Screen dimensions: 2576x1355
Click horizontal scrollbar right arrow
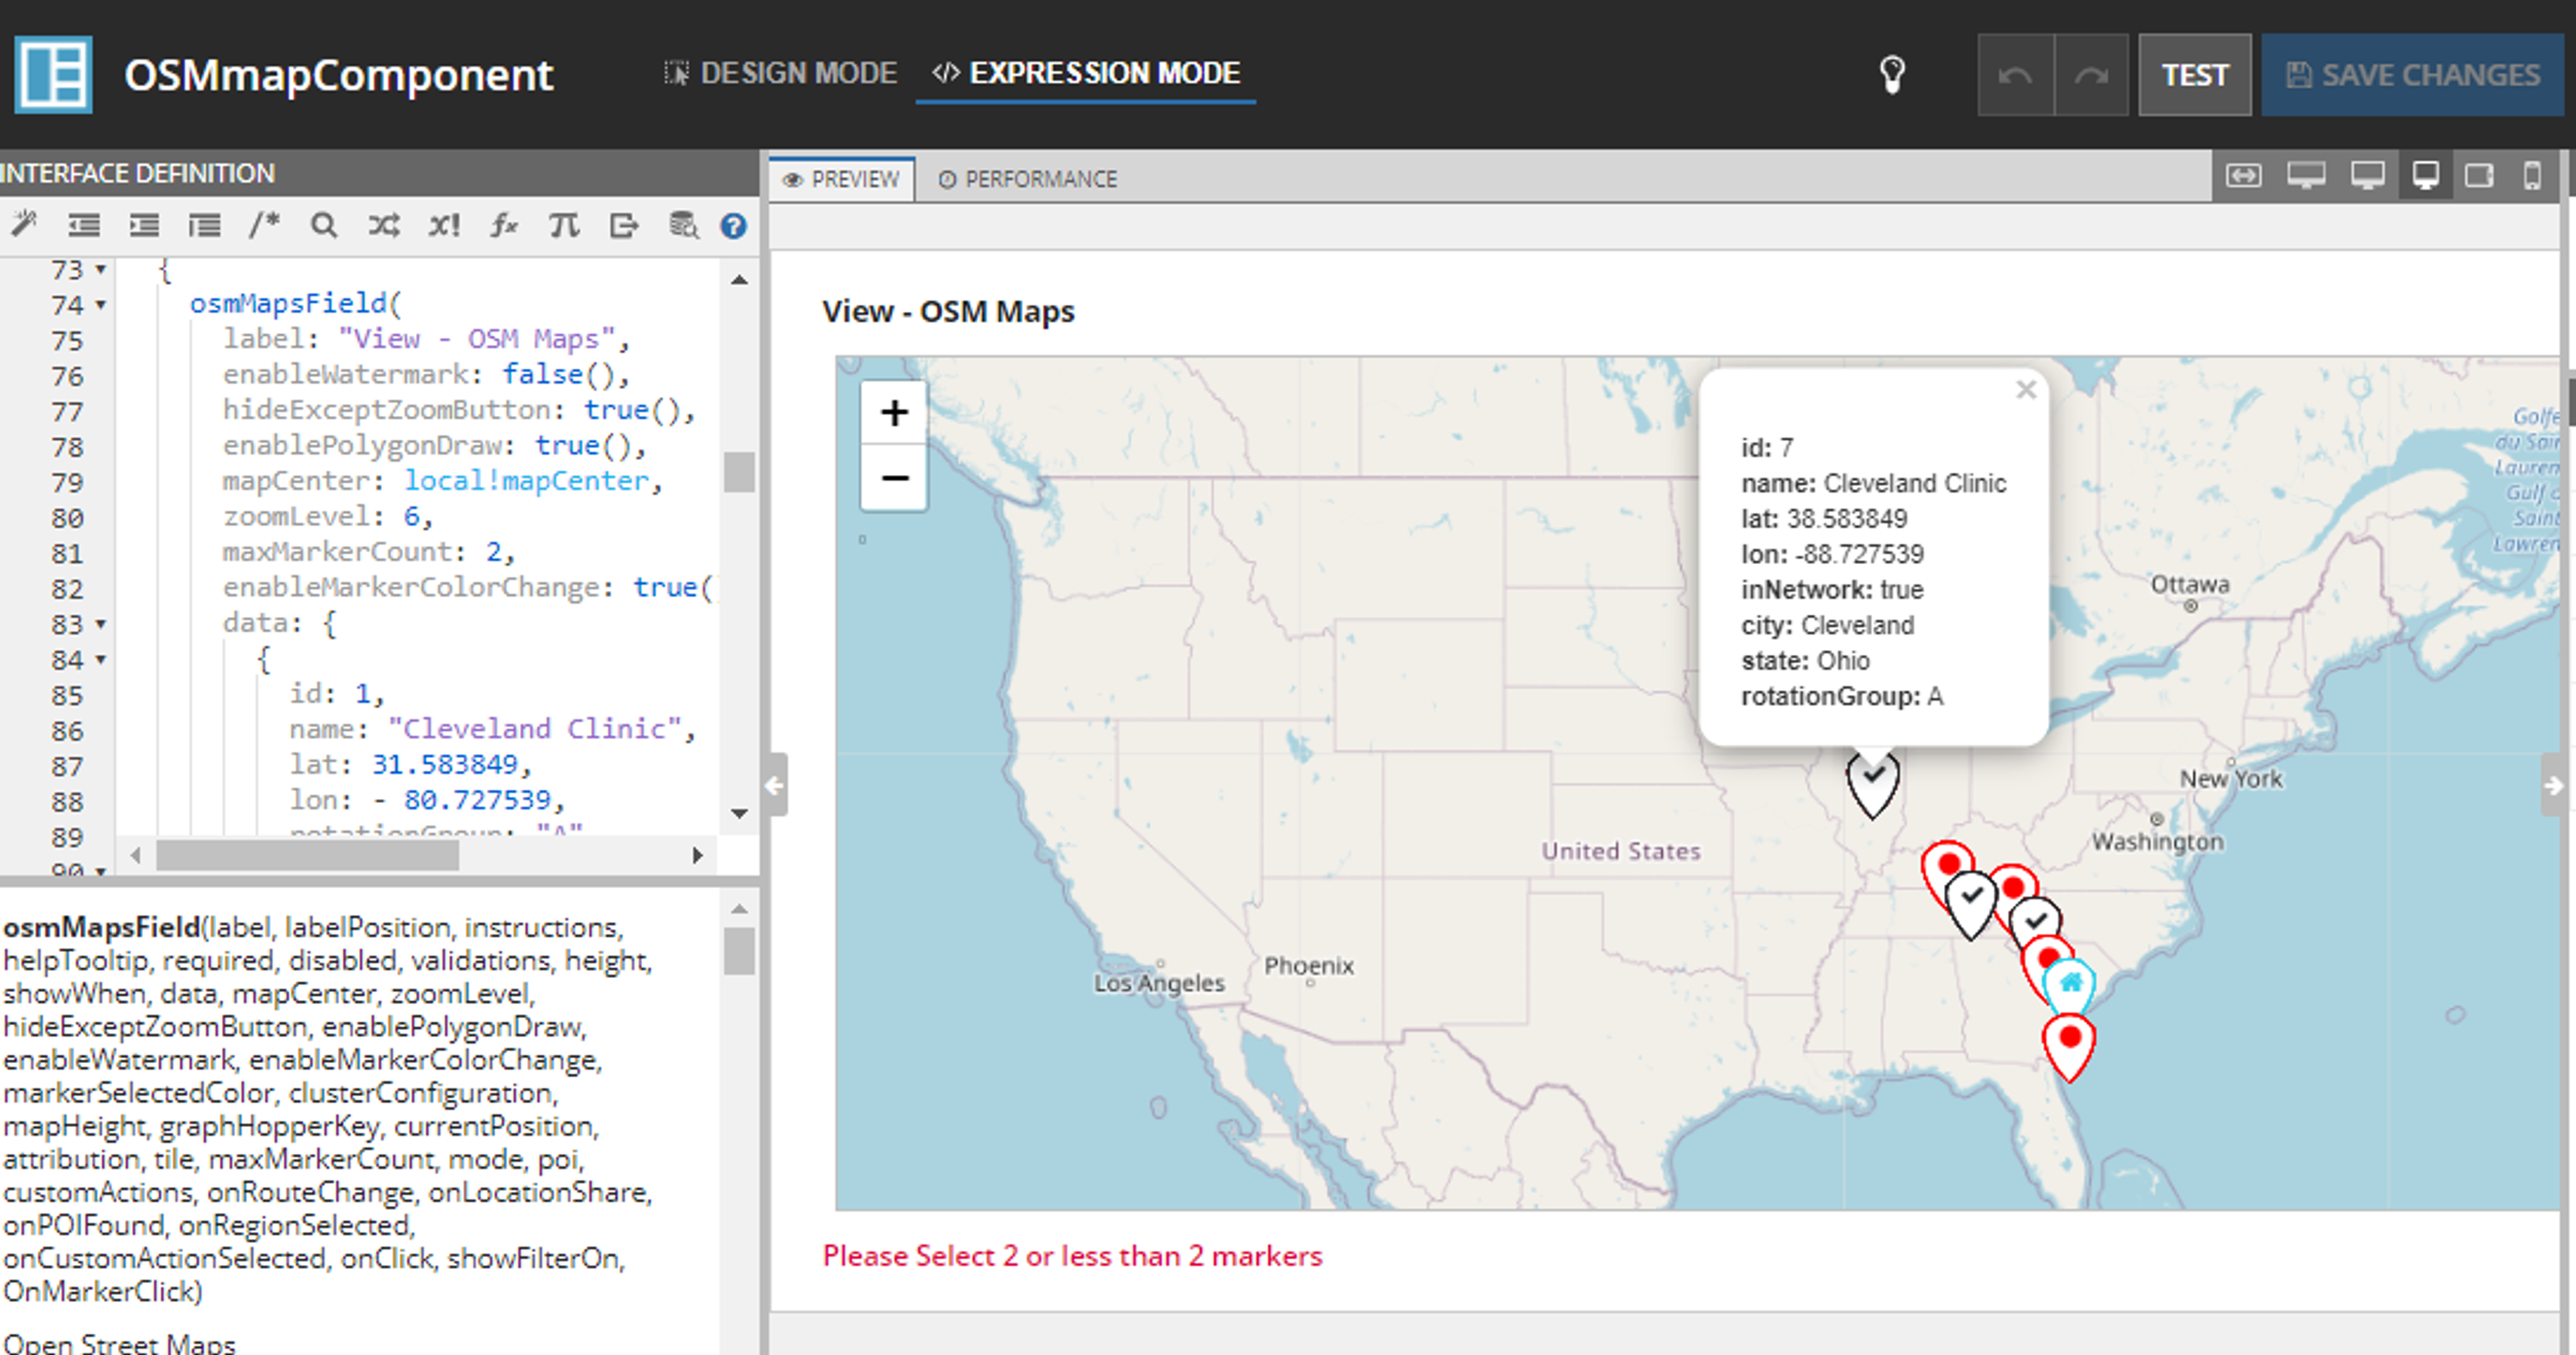698,855
